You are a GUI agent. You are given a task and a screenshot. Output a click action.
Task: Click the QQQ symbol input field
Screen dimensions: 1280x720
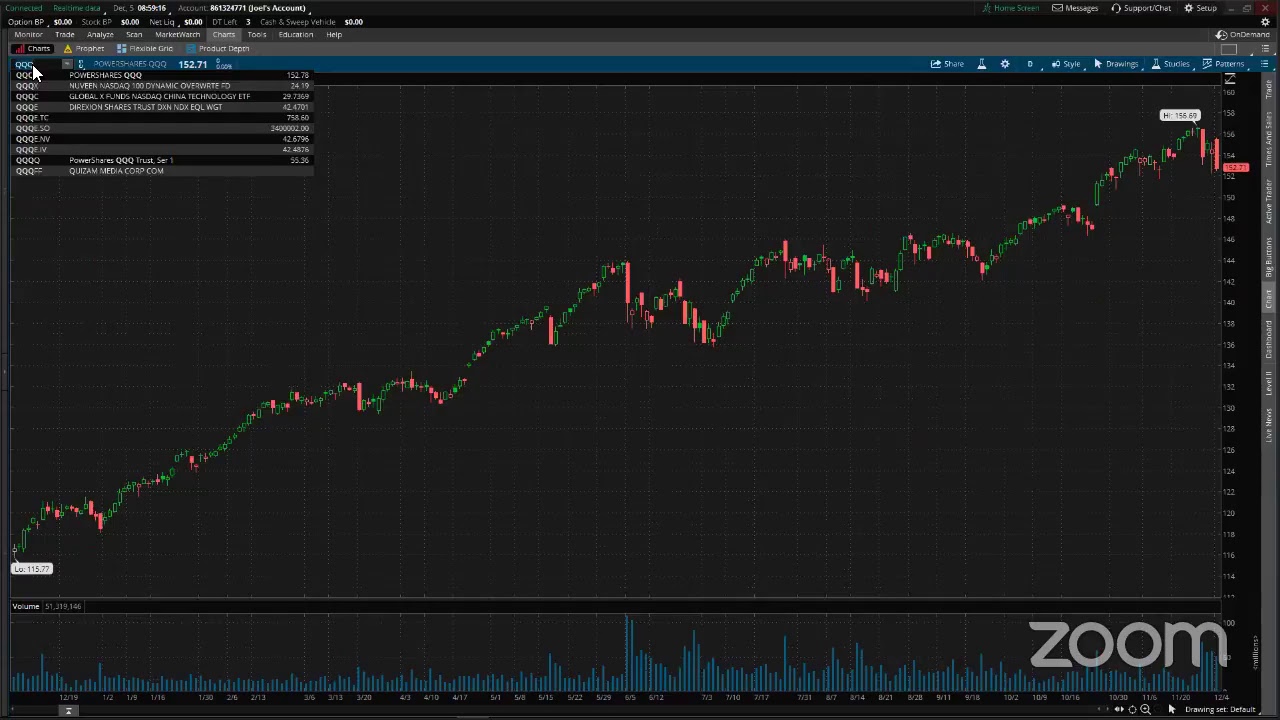(36, 64)
